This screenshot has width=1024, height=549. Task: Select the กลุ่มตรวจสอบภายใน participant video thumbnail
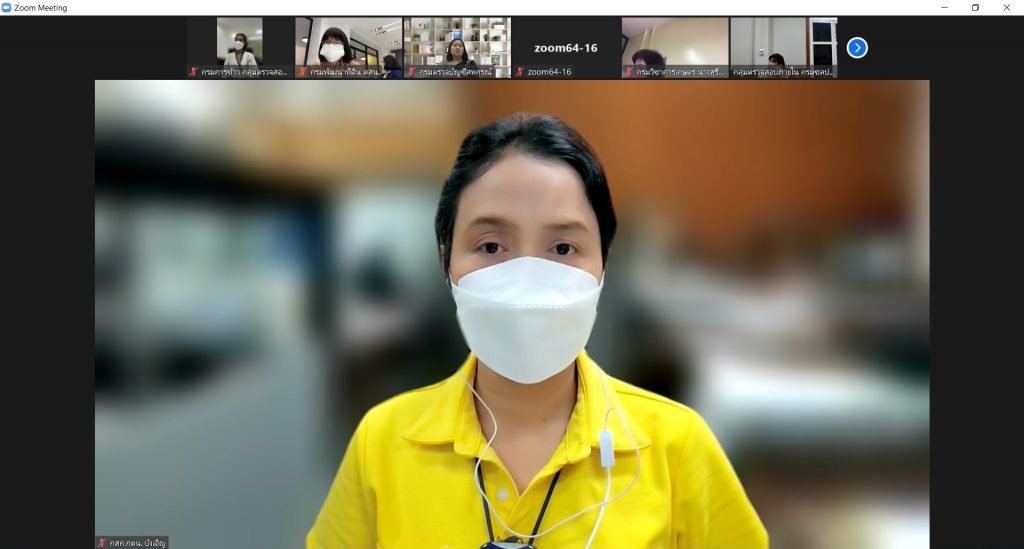click(x=783, y=42)
